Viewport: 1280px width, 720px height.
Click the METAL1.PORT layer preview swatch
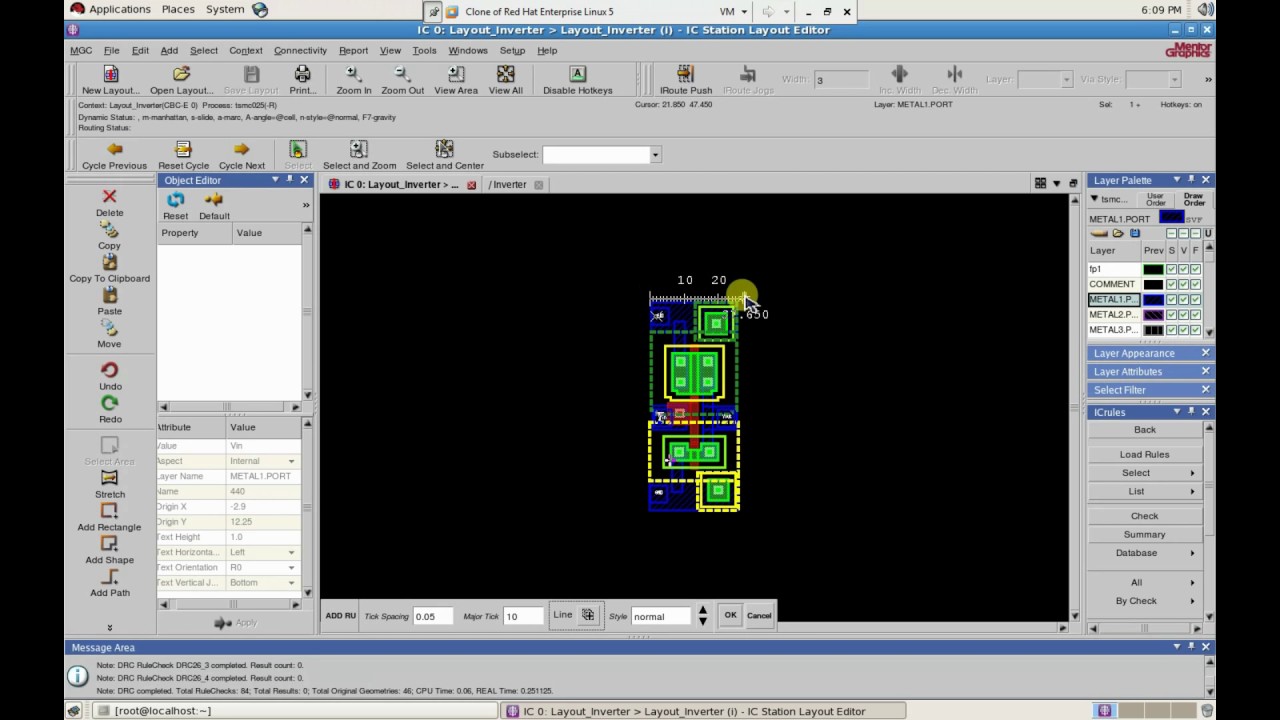click(1153, 299)
